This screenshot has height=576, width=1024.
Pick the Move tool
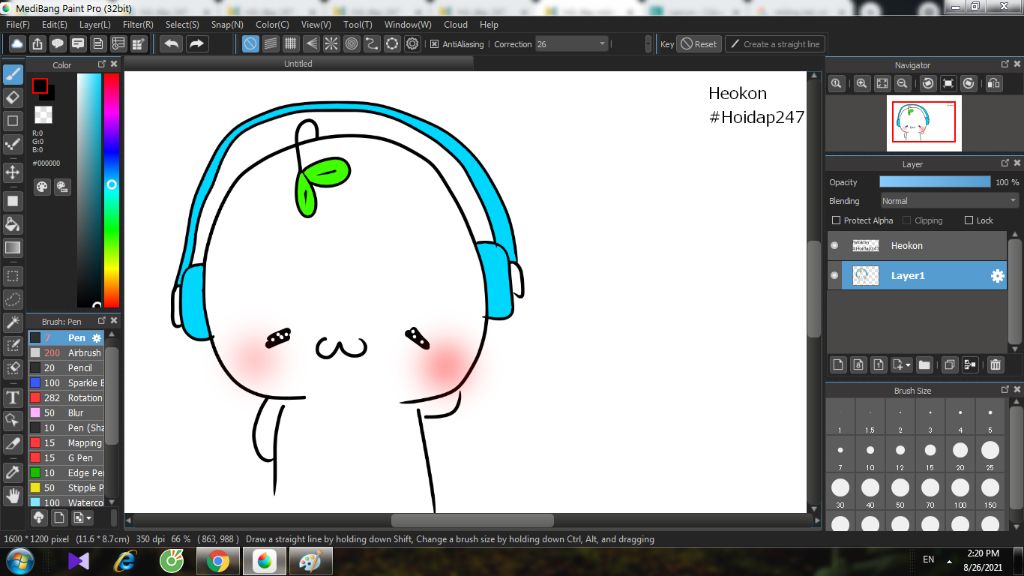(12, 172)
